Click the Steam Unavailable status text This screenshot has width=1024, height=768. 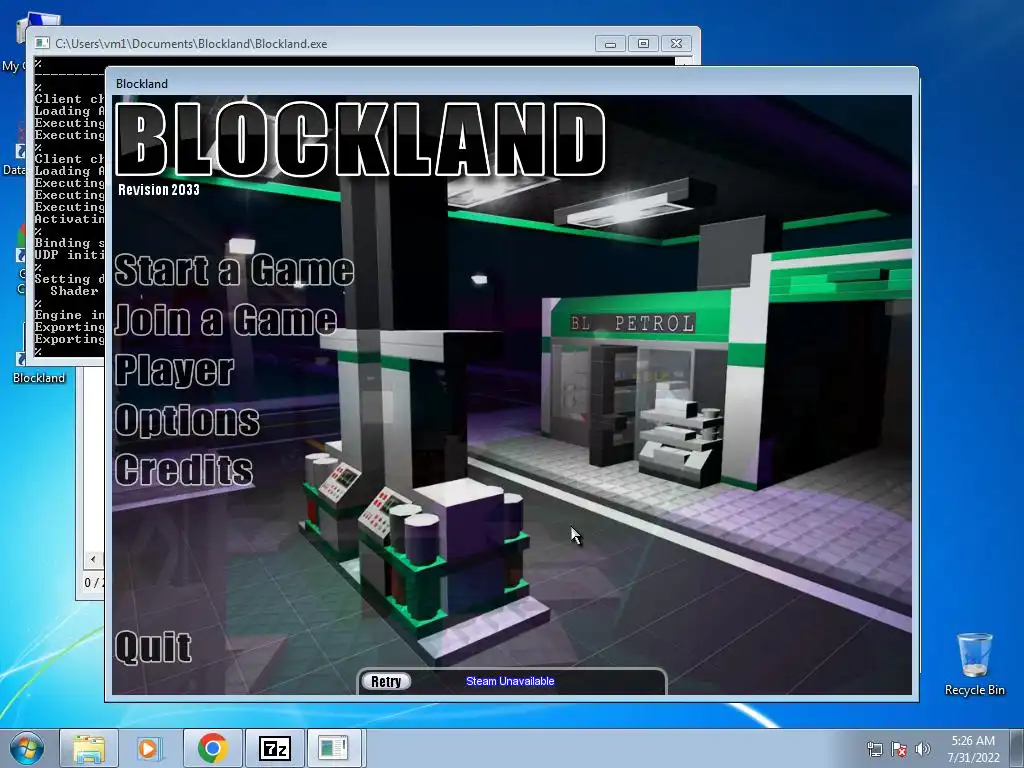coord(510,681)
